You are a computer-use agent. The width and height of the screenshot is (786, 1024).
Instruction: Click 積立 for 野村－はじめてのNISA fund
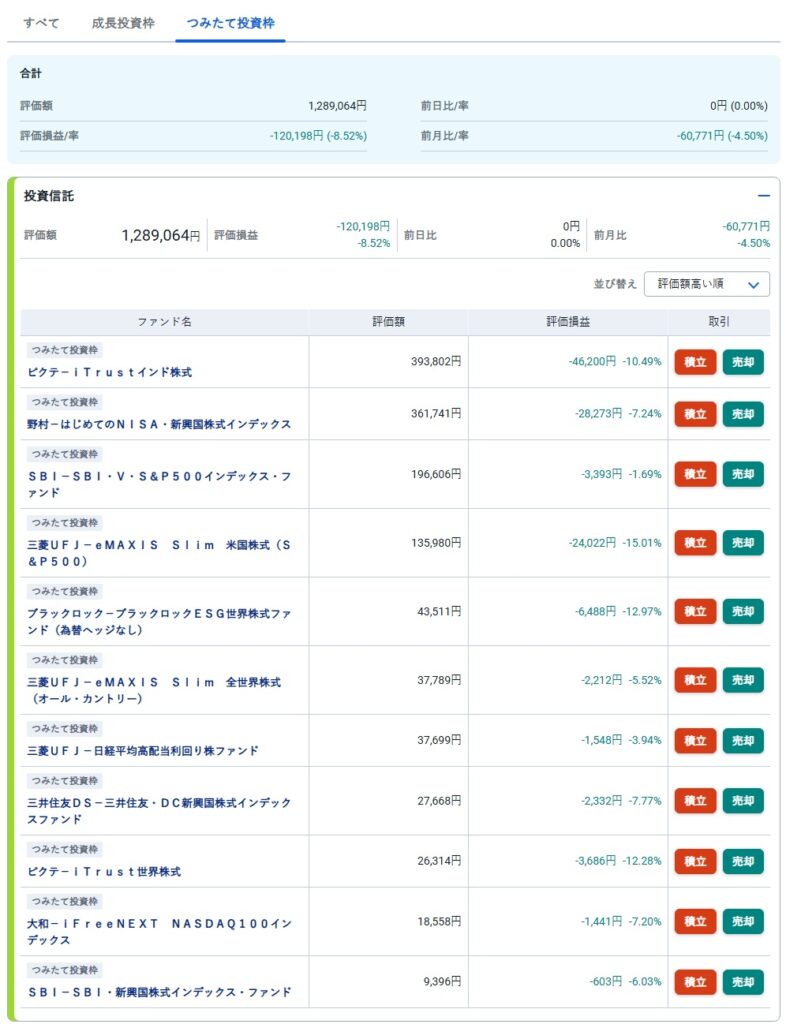[x=695, y=414]
